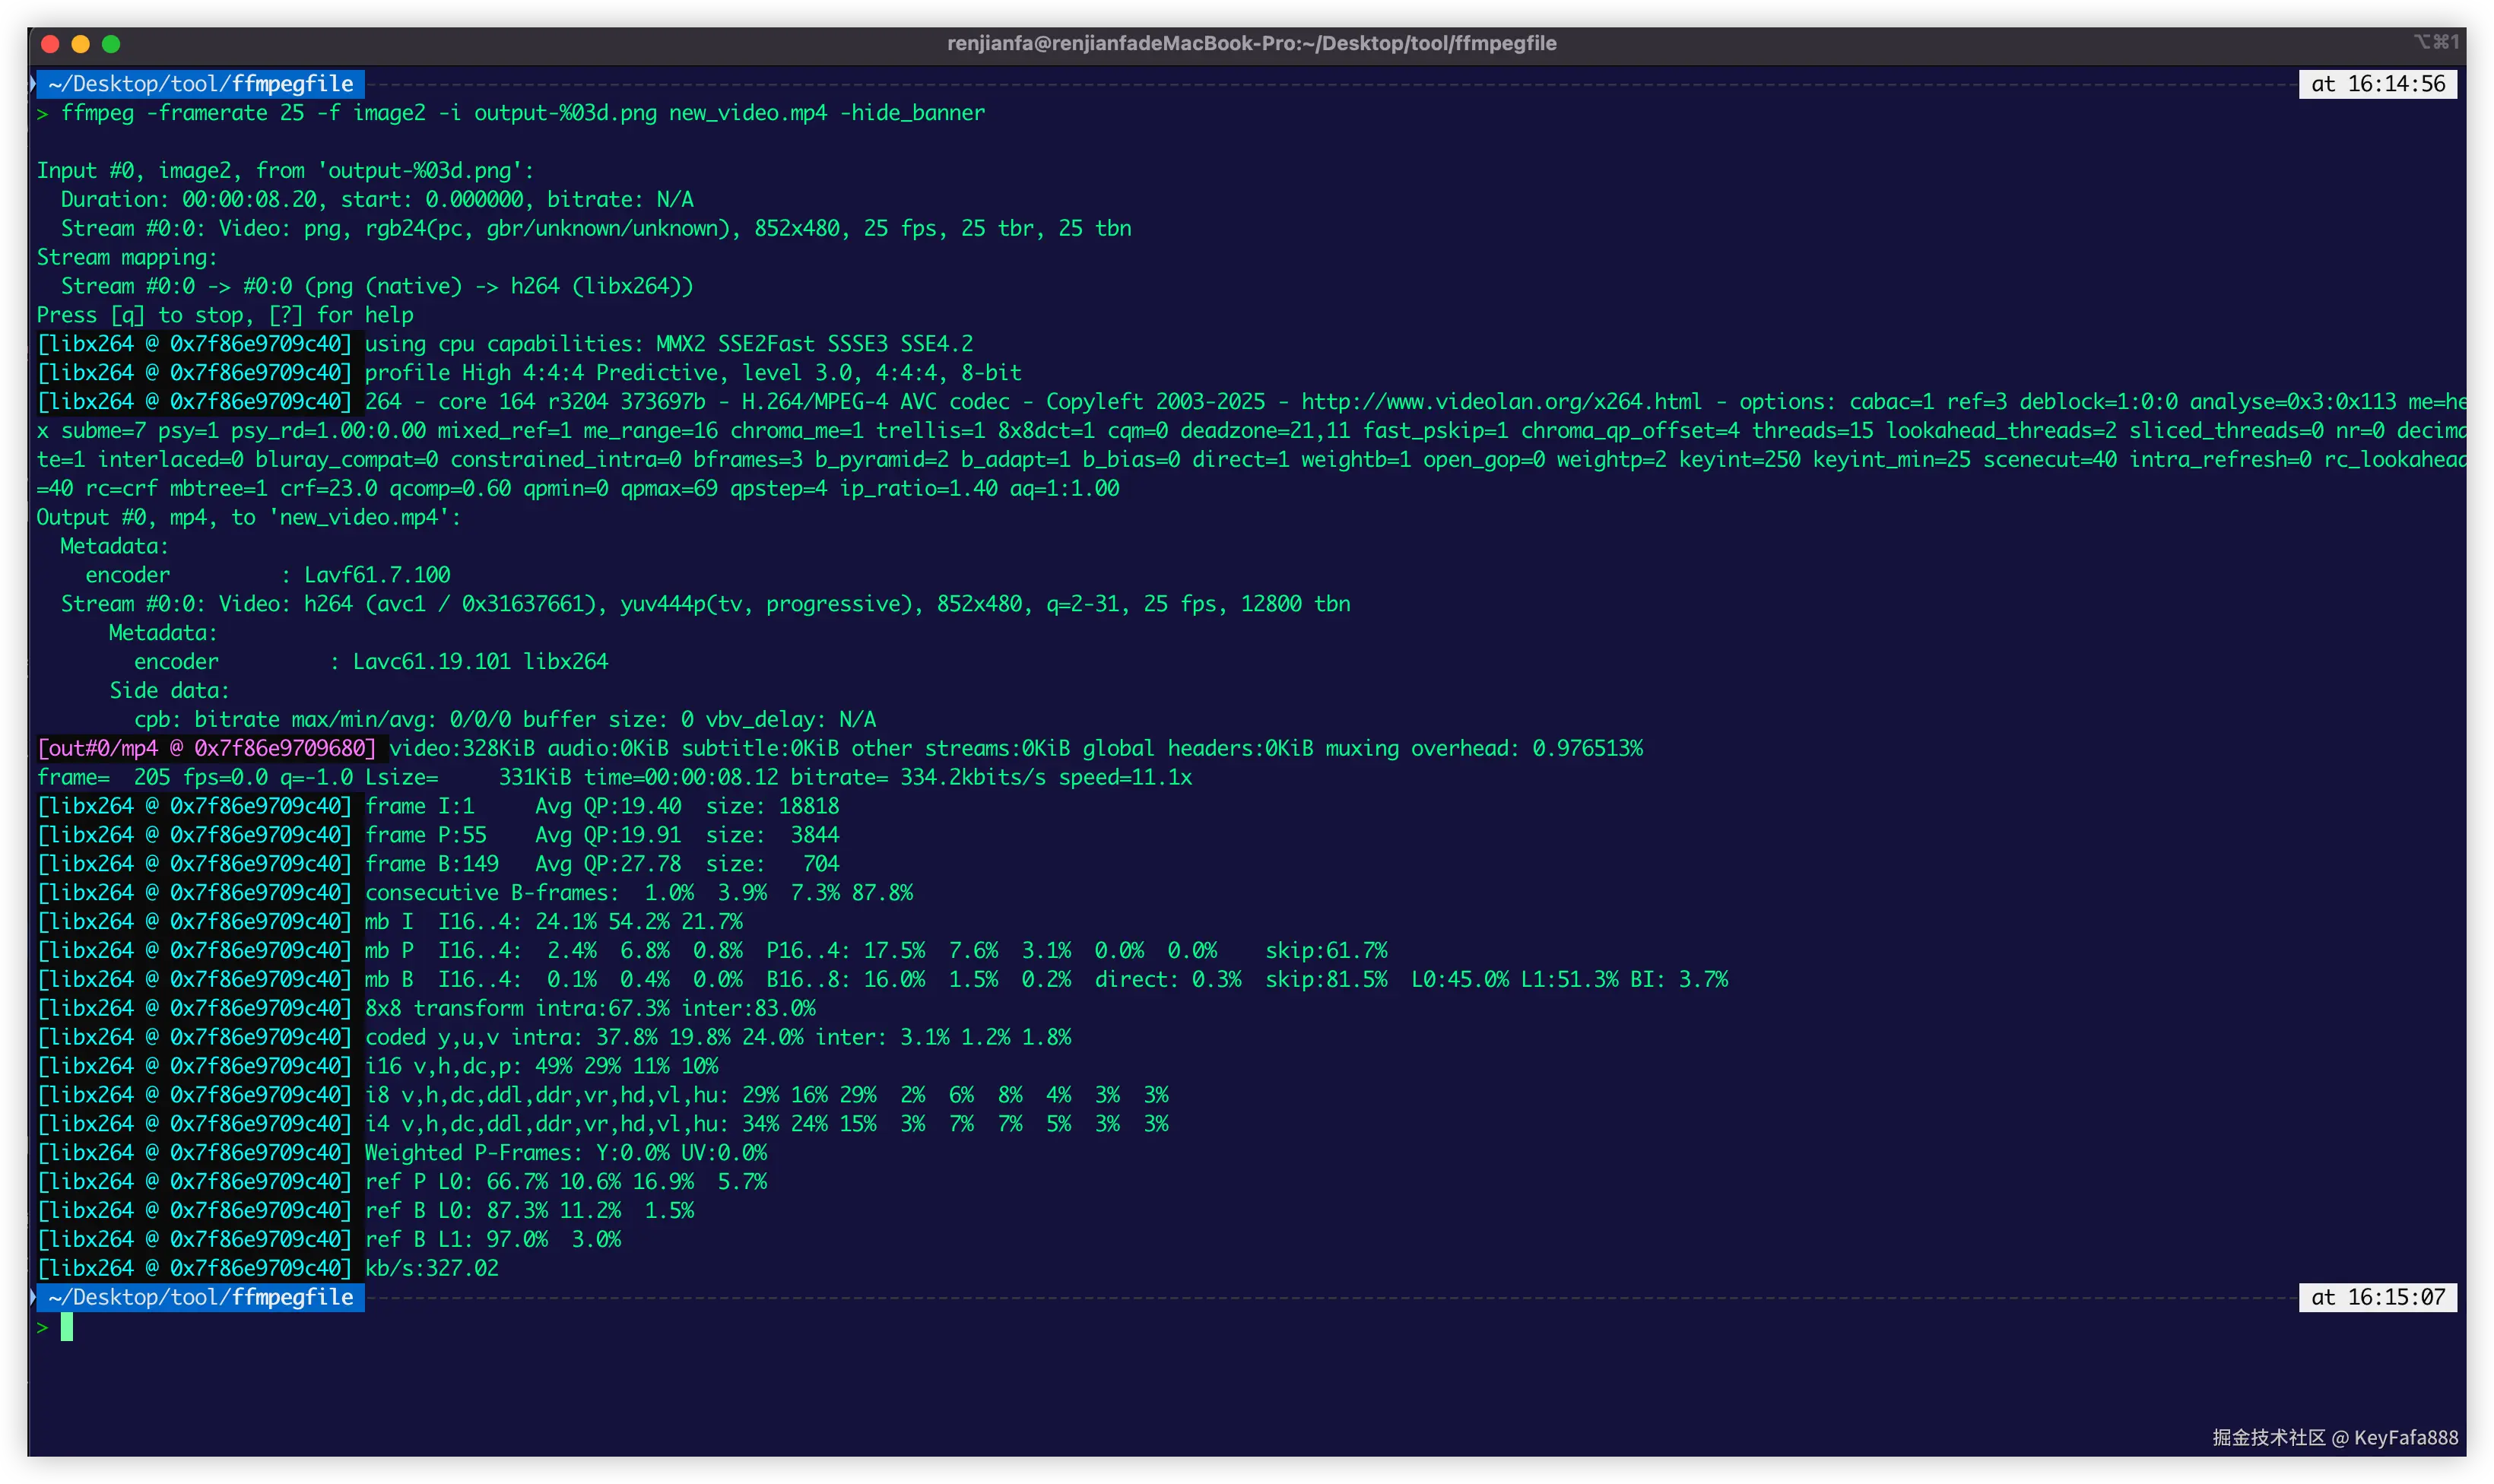The height and width of the screenshot is (1484, 2494).
Task: Click the 'Press [q] to stop' line
Action: (225, 315)
